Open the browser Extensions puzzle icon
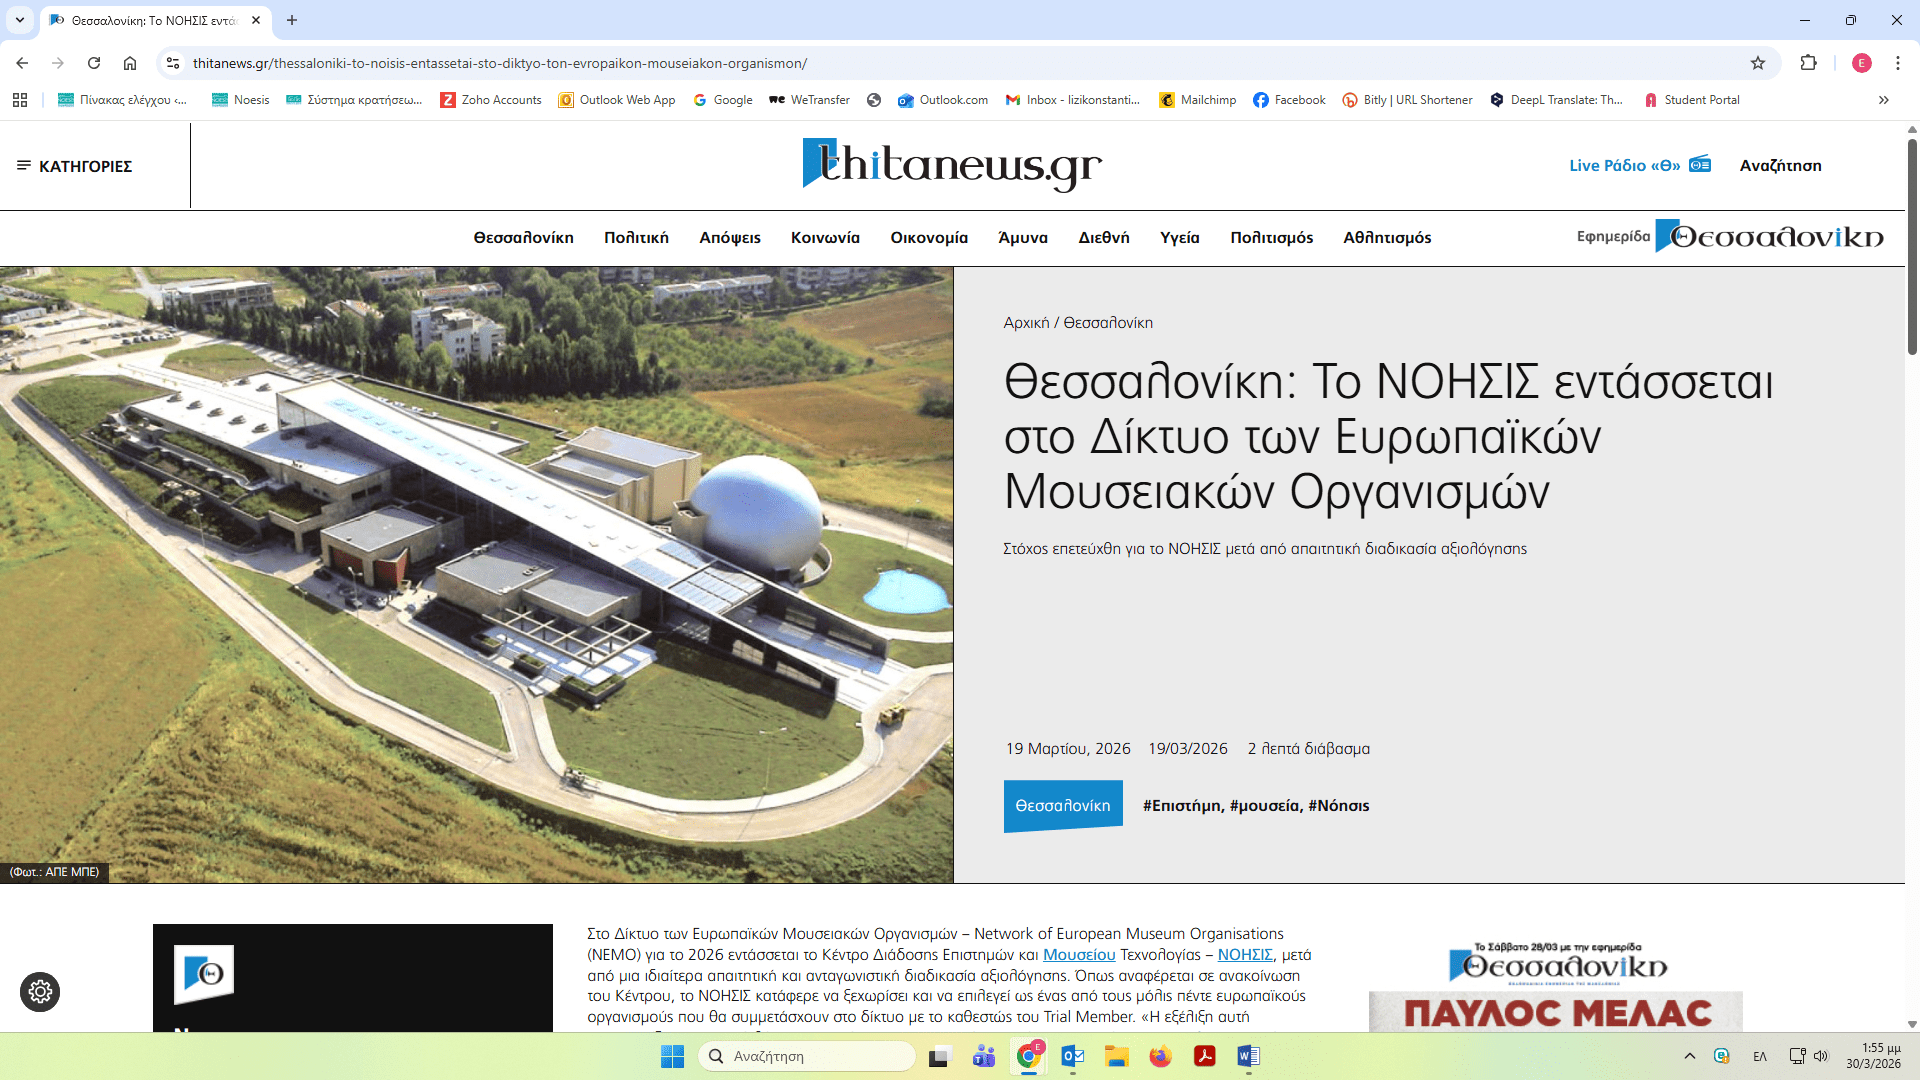1920x1080 pixels. tap(1808, 63)
